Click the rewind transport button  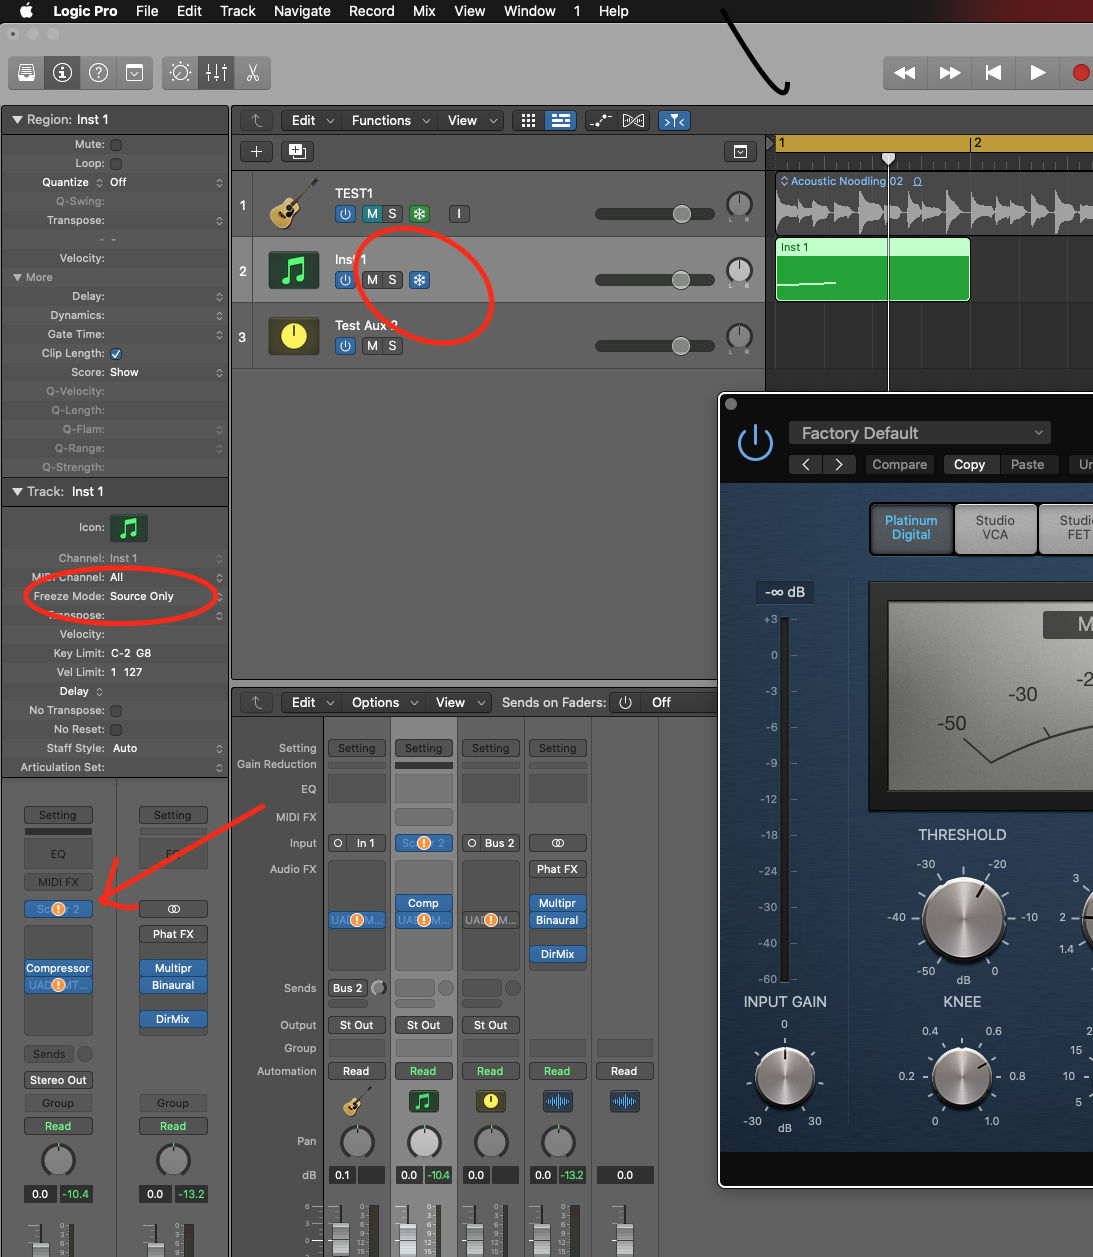pos(905,73)
